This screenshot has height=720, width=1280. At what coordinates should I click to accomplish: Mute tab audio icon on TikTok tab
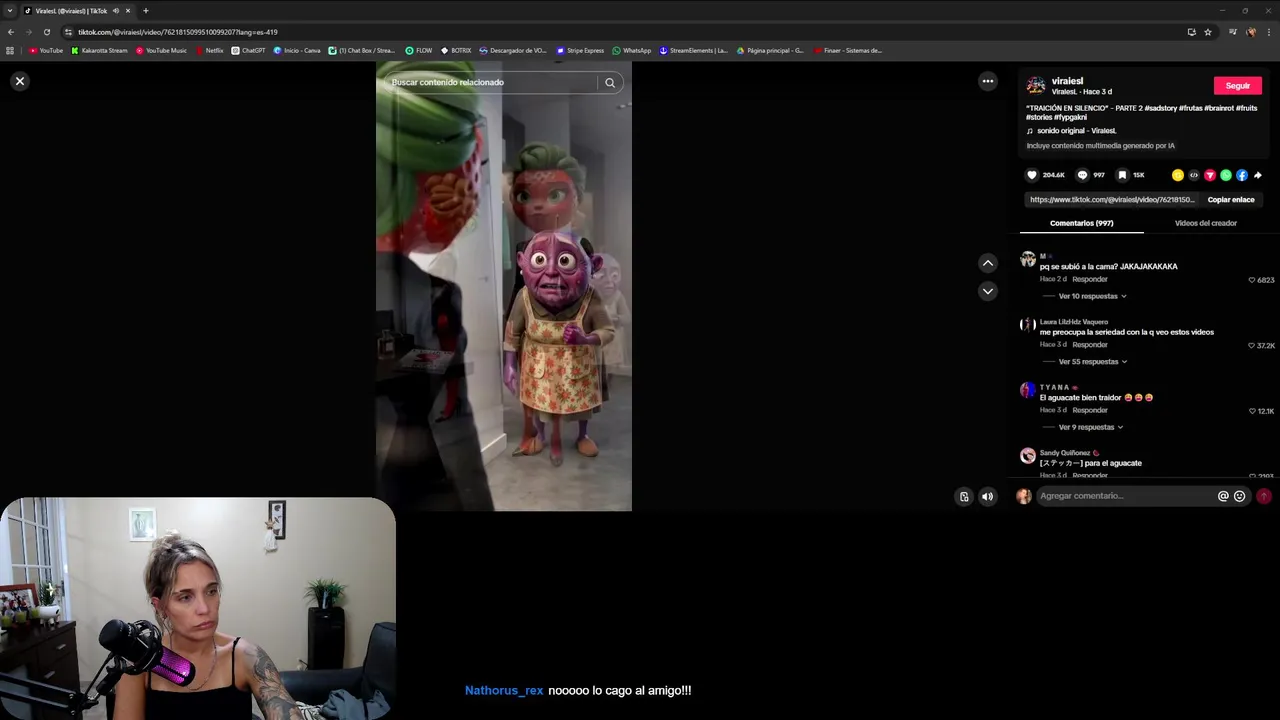116,11
